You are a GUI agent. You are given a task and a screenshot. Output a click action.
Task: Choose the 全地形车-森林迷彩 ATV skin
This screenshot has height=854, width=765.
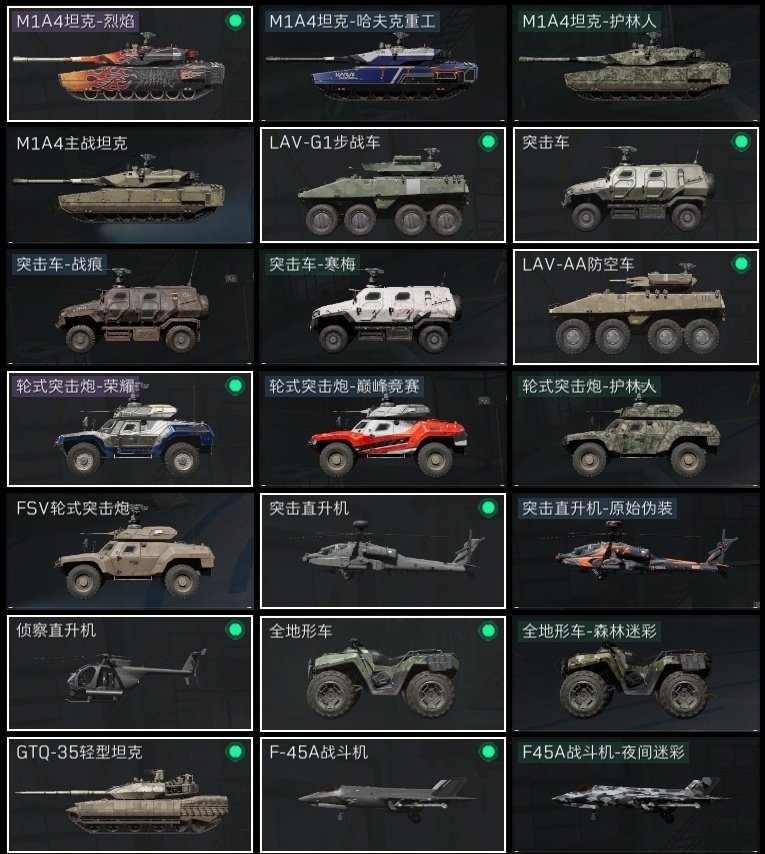(636, 673)
